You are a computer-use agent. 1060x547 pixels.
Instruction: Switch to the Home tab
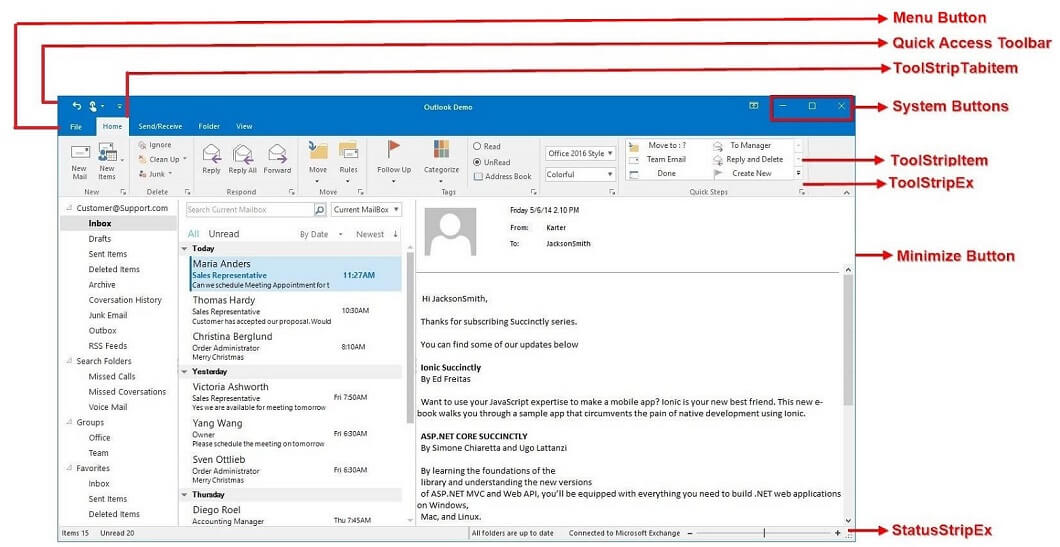[x=112, y=126]
